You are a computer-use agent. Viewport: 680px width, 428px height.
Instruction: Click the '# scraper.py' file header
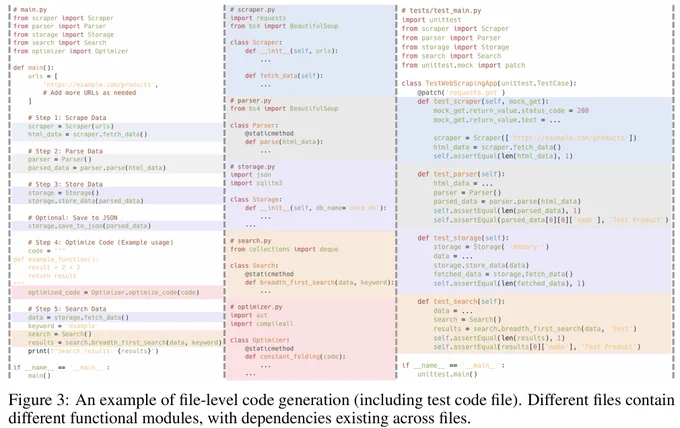pos(252,10)
